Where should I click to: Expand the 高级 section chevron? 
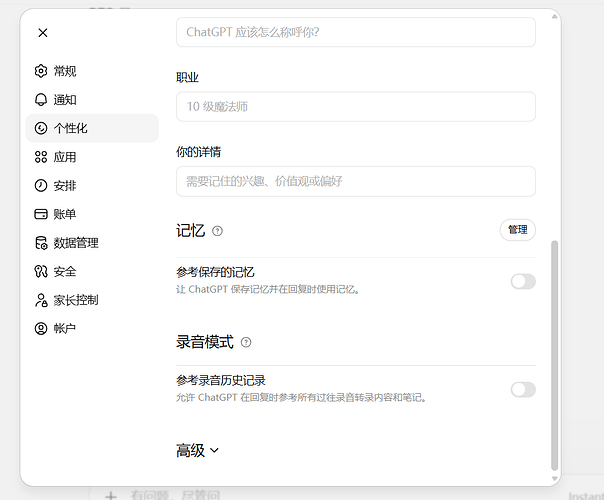pos(214,450)
